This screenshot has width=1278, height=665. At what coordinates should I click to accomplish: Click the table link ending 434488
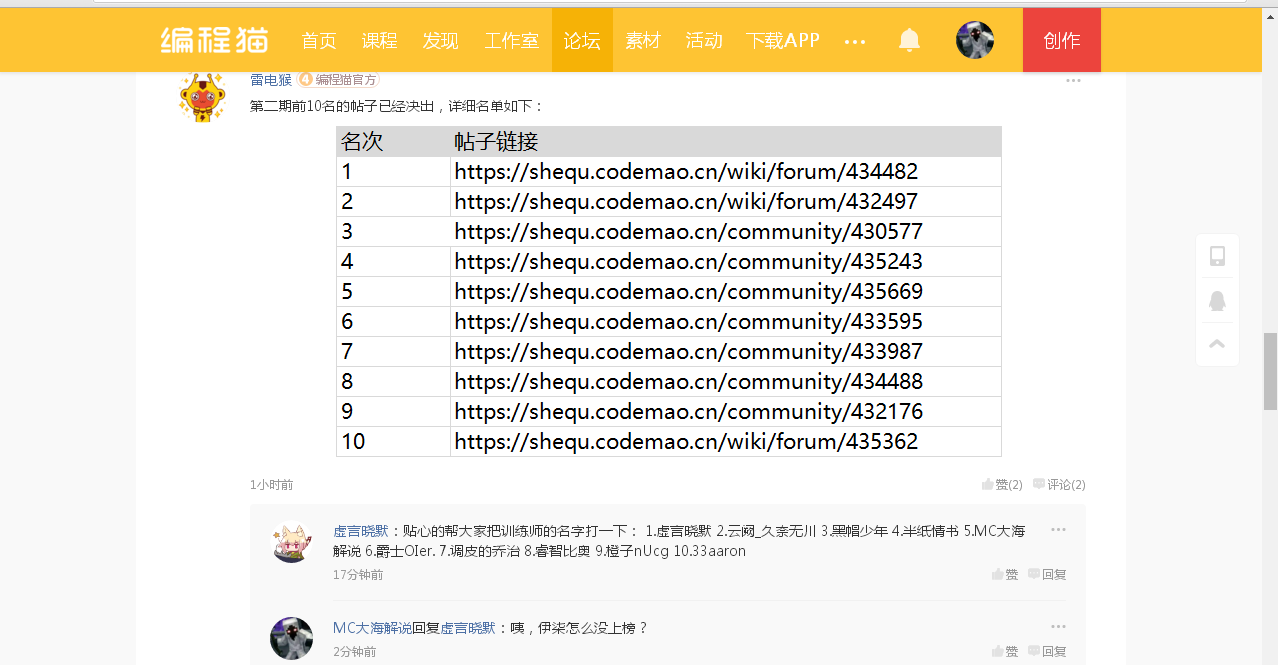point(688,382)
